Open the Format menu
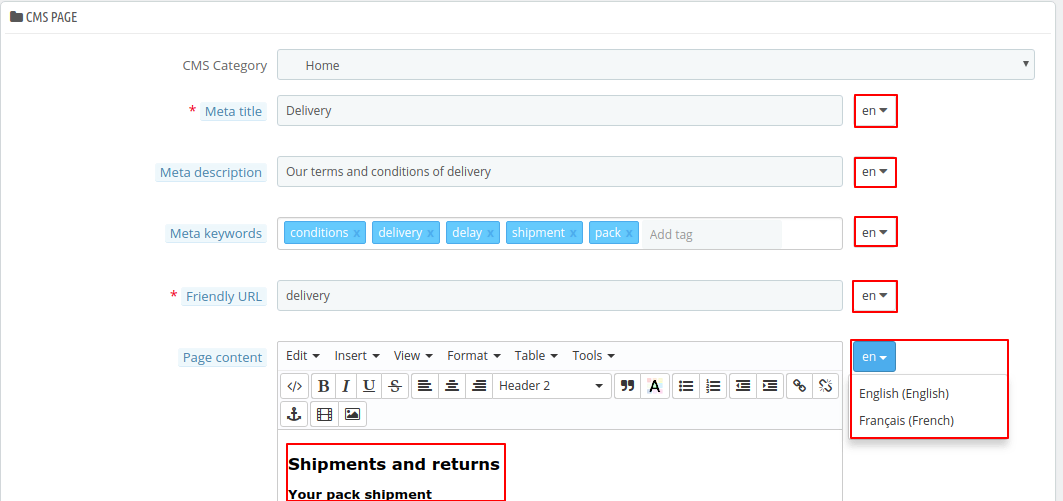 tap(473, 356)
